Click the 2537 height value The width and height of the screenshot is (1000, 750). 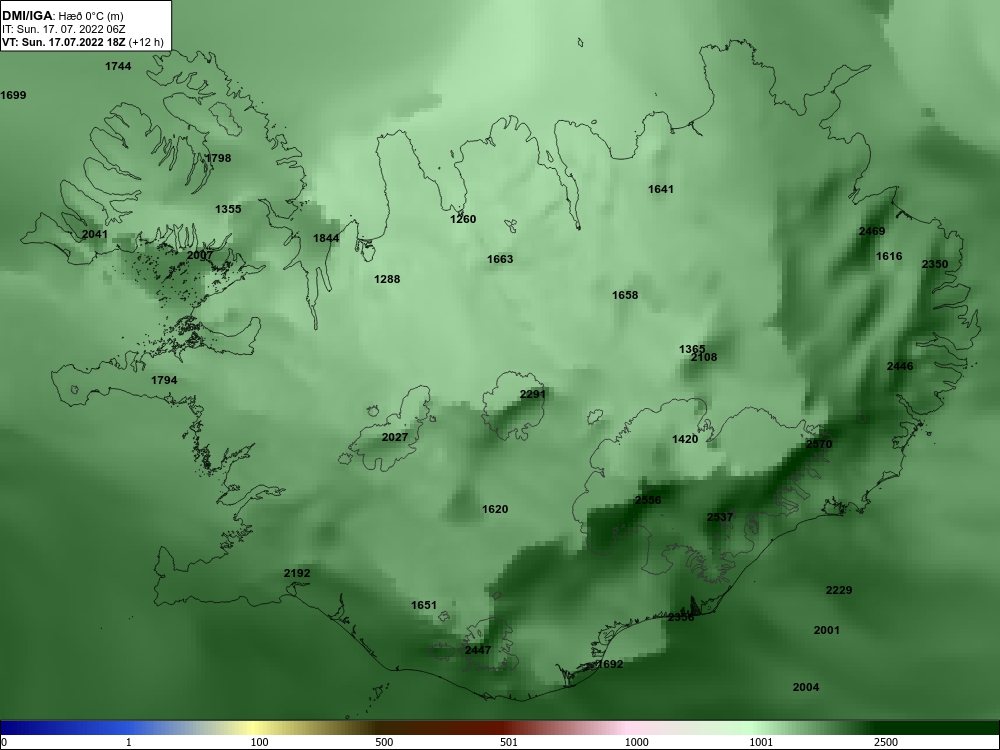(720, 517)
